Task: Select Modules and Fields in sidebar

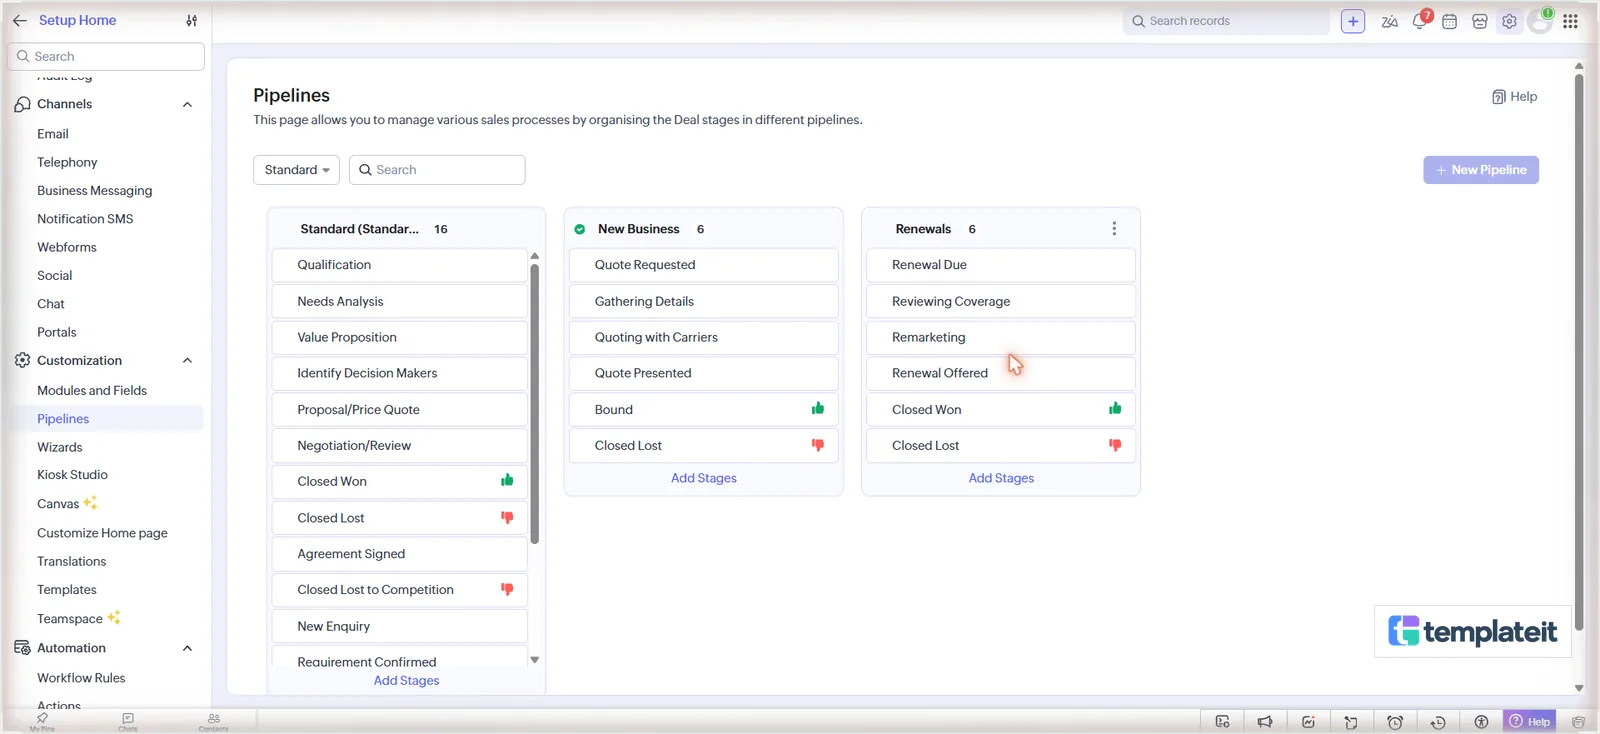Action: click(x=92, y=390)
